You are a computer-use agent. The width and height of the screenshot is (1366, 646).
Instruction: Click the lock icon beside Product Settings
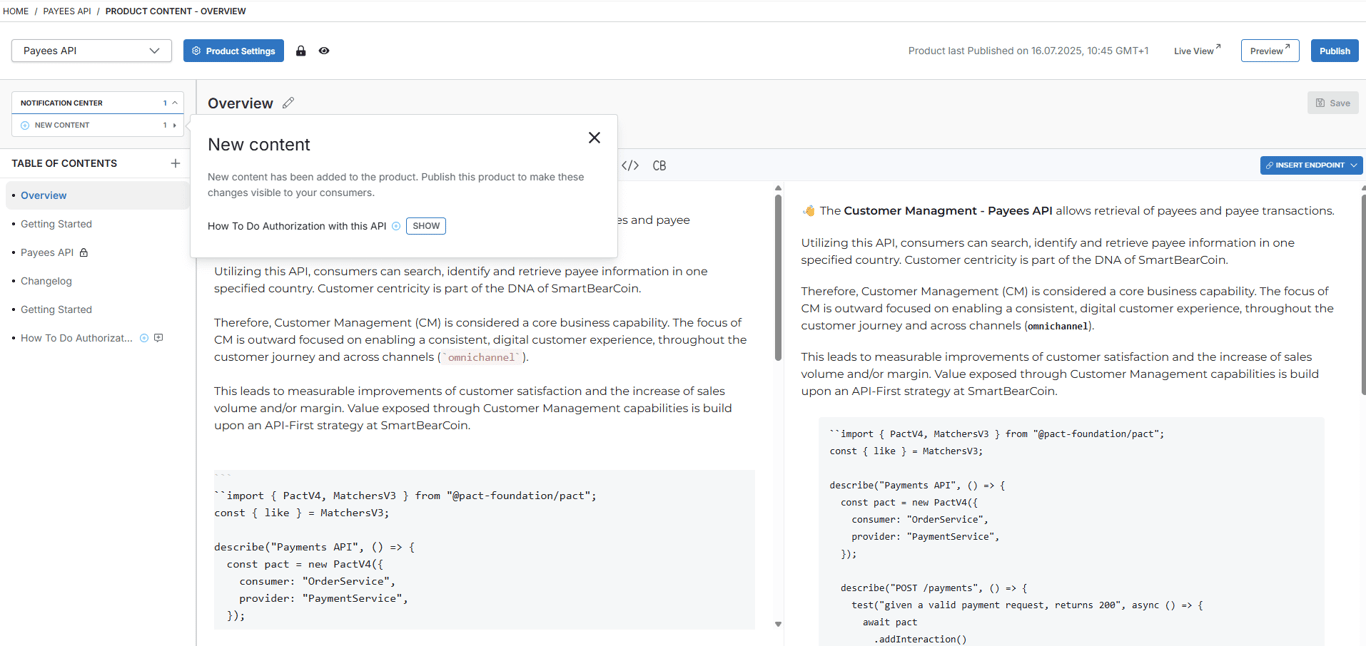click(x=301, y=50)
